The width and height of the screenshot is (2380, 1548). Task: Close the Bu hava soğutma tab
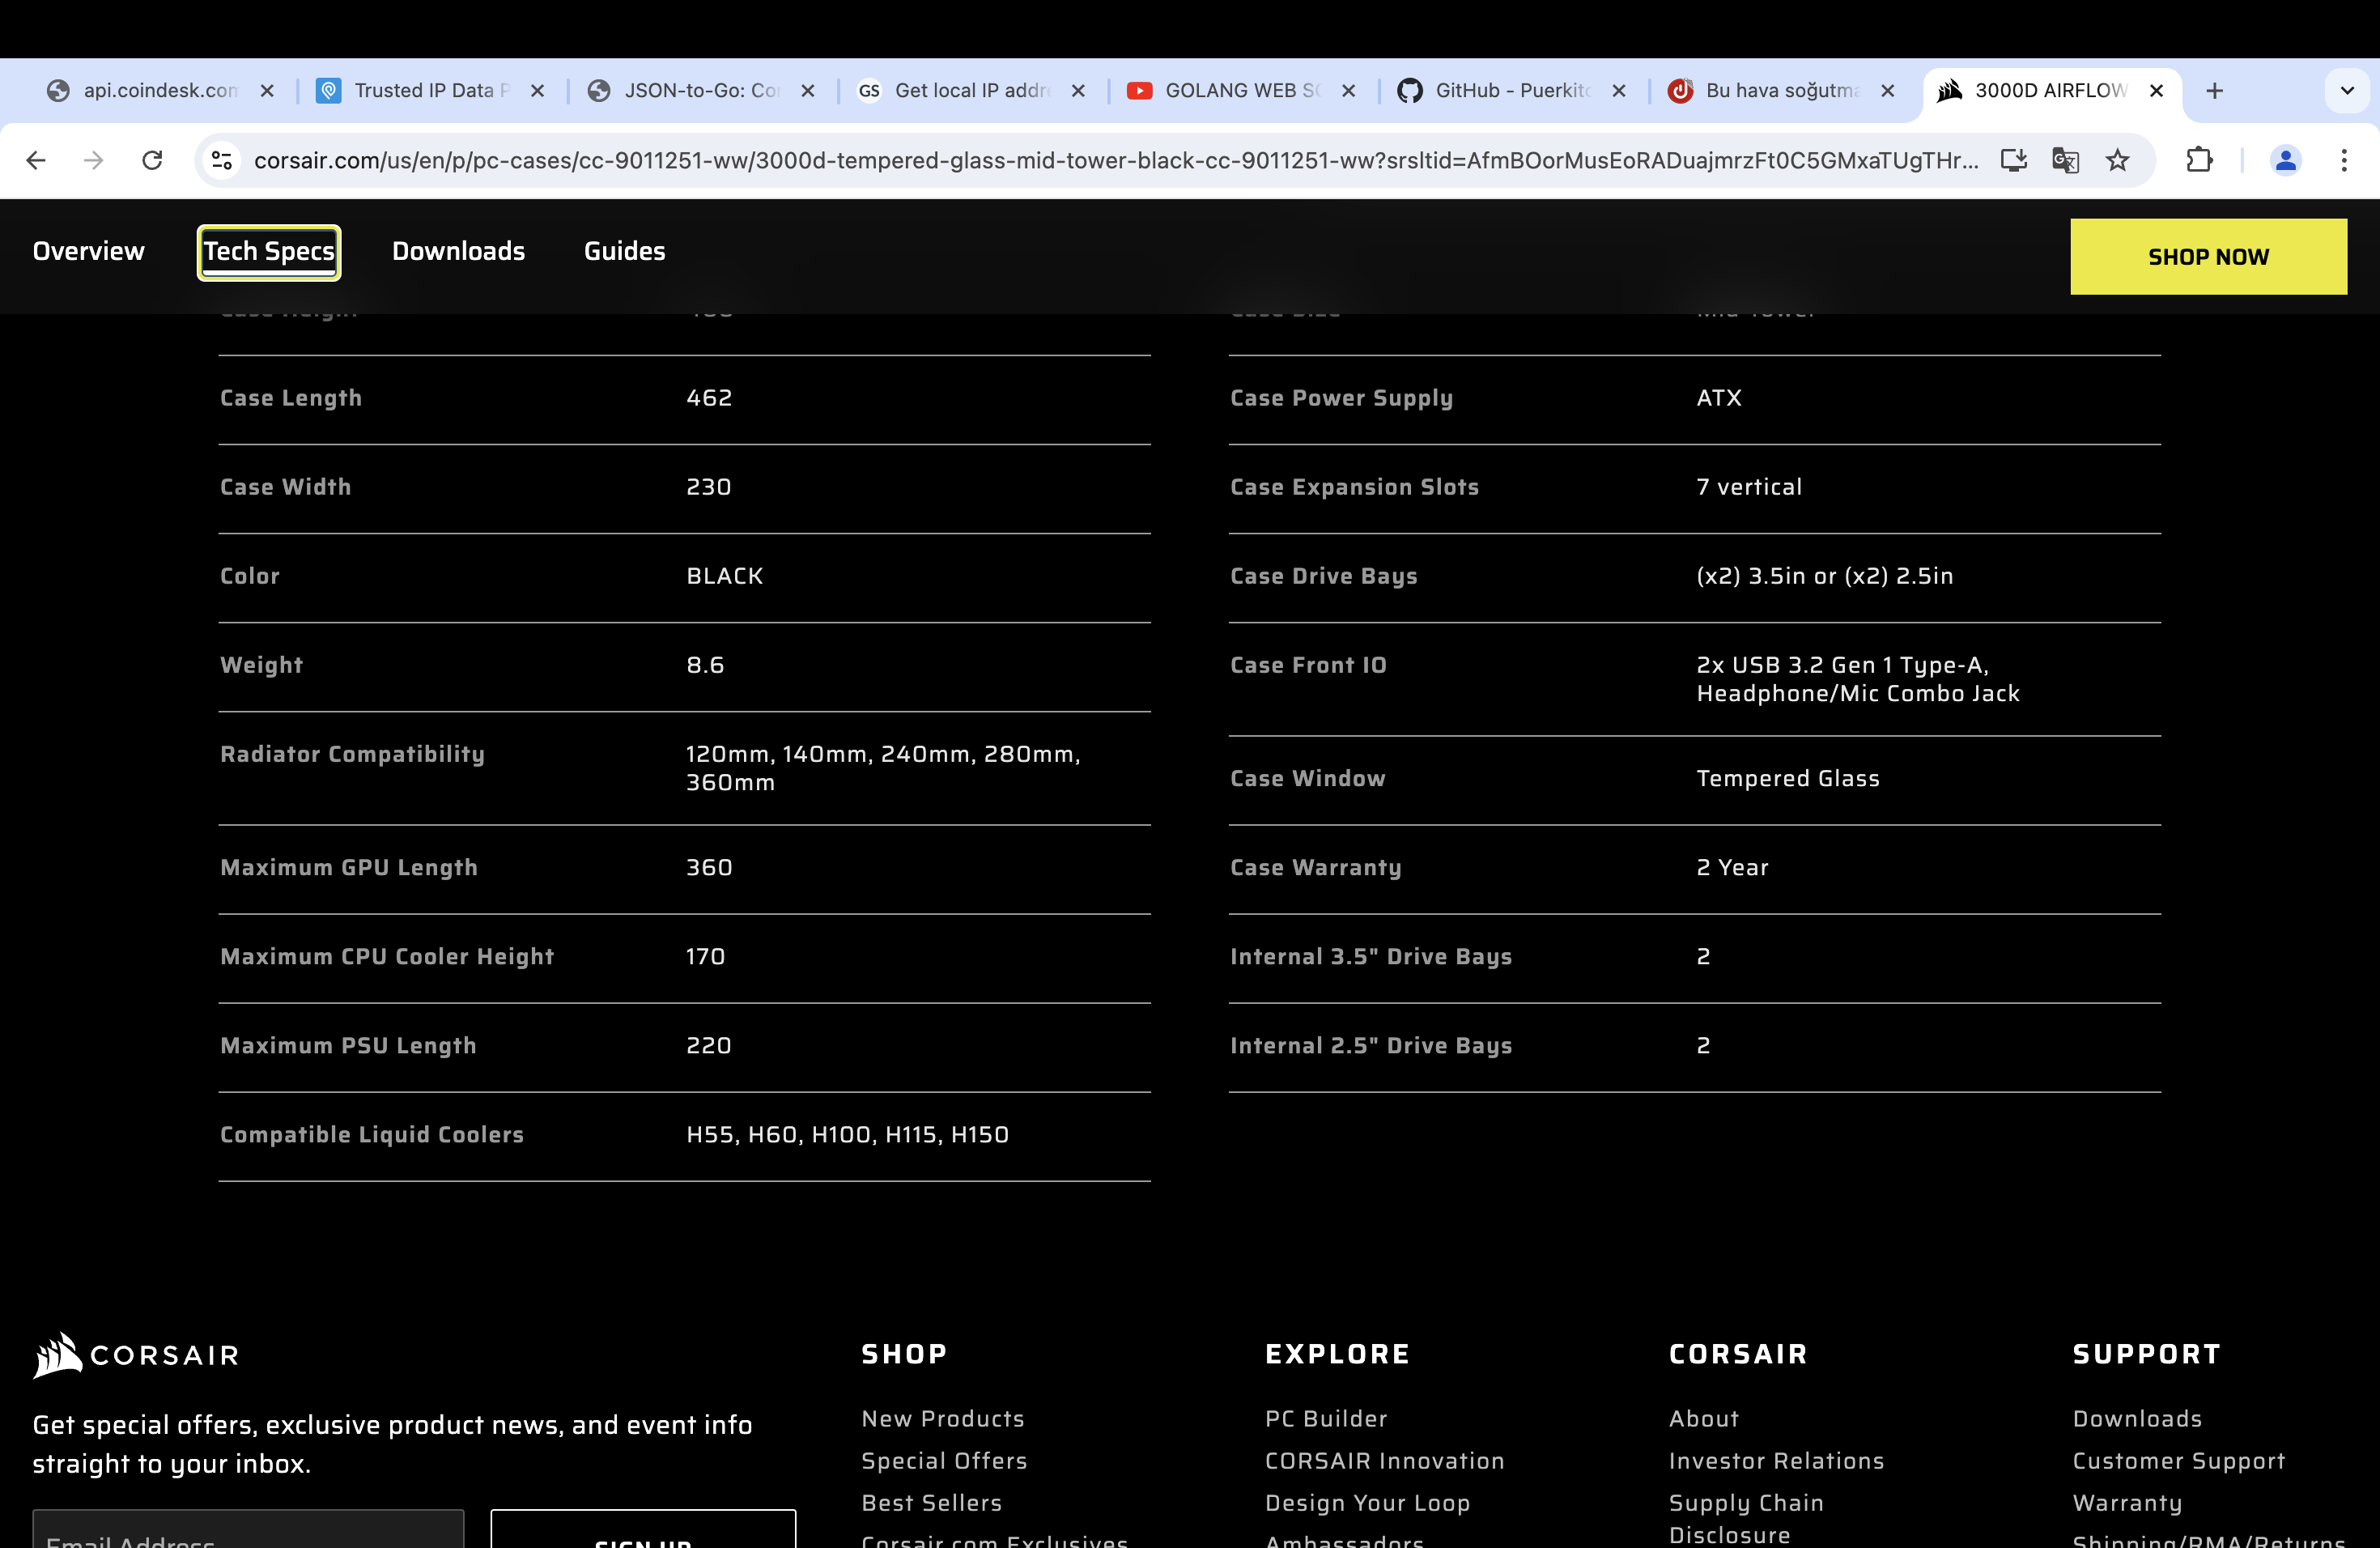coord(1888,91)
